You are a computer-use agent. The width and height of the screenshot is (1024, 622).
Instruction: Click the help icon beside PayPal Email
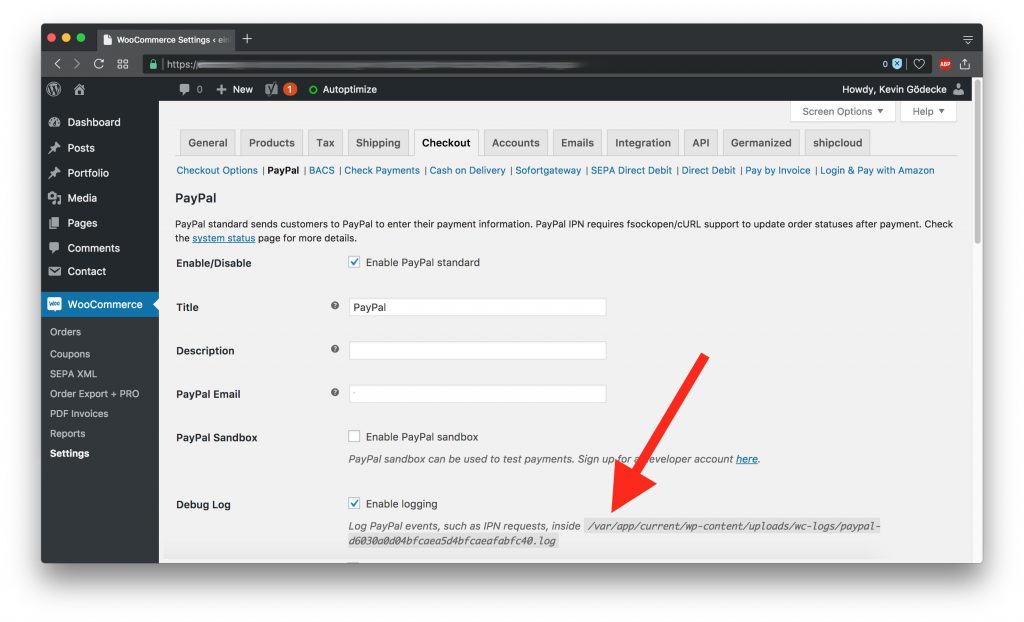click(335, 393)
